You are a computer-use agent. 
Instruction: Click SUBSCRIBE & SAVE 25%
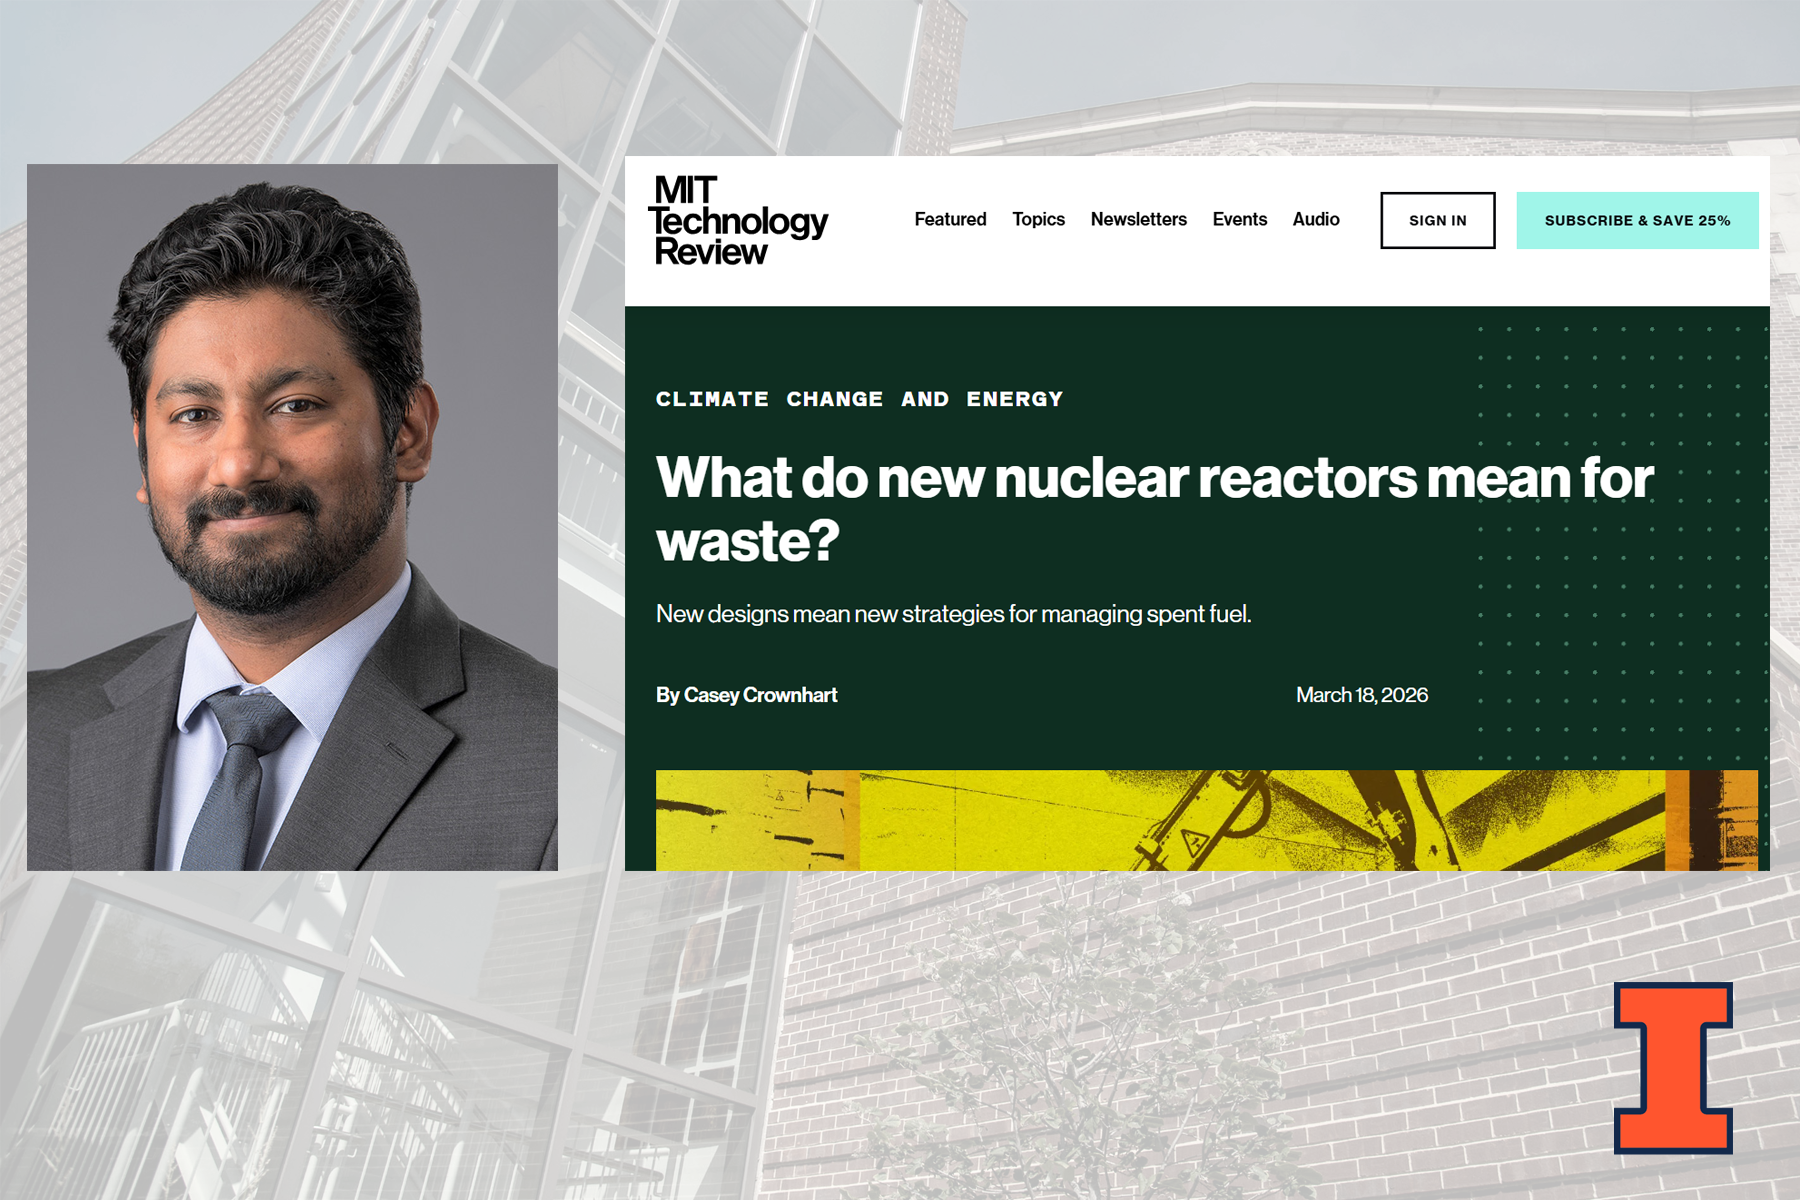pos(1638,220)
